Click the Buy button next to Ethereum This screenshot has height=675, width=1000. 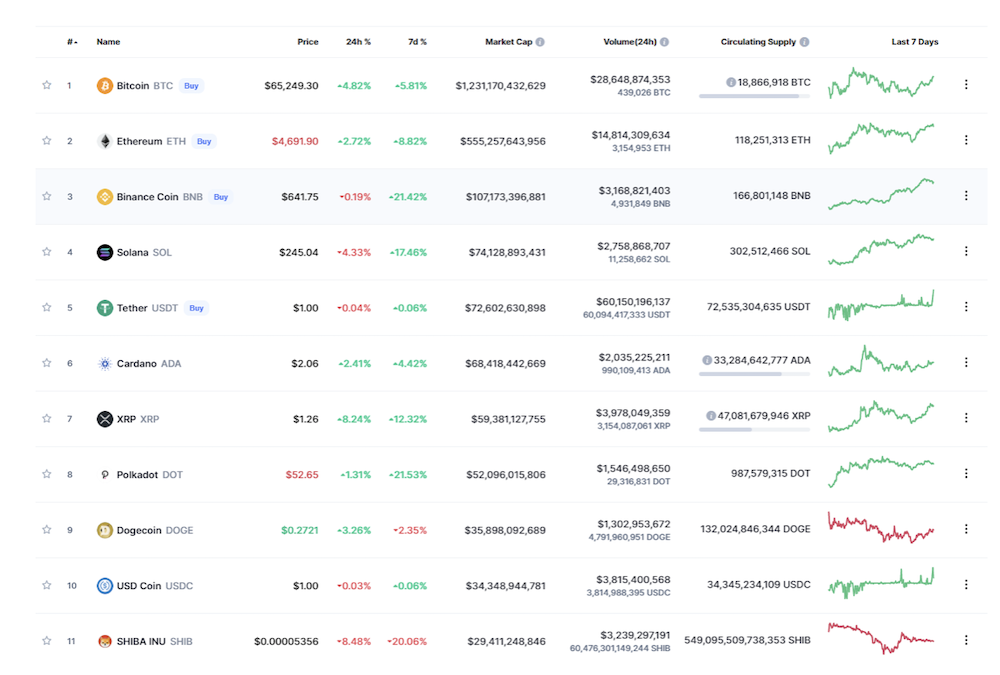coord(204,141)
